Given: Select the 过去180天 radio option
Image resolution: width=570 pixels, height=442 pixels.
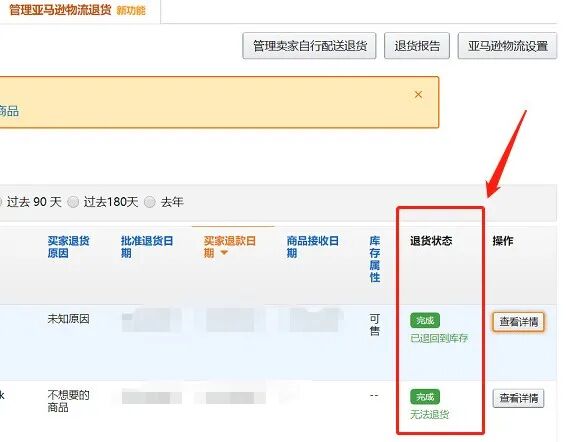Looking at the screenshot, I should pyautogui.click(x=73, y=202).
